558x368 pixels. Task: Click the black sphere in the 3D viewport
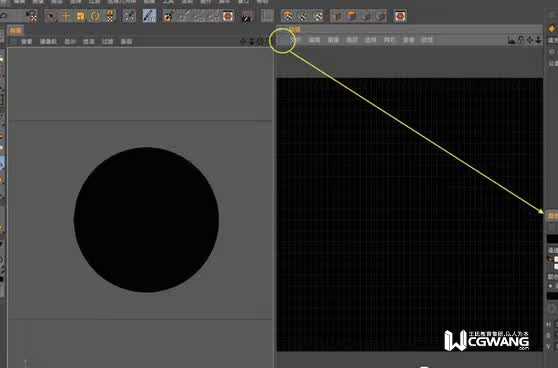(146, 220)
